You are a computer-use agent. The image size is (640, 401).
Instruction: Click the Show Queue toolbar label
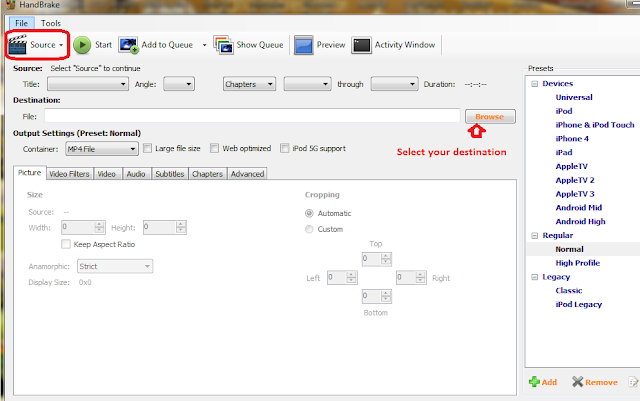260,45
